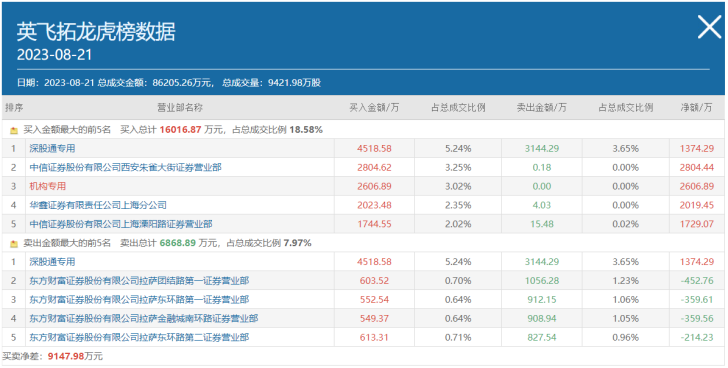The height and width of the screenshot is (368, 728).
Task: Click the 净额/万 column header
Action: click(696, 108)
